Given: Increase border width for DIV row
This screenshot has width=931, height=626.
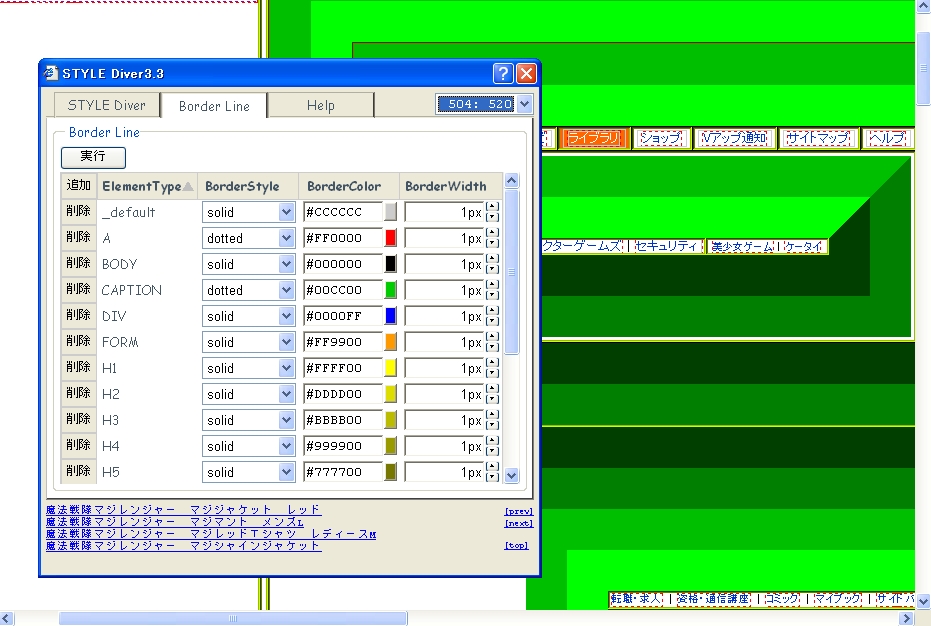Looking at the screenshot, I should (x=492, y=311).
